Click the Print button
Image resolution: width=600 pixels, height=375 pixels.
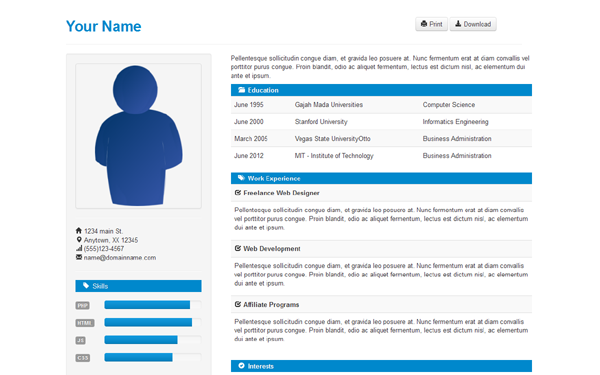point(431,24)
